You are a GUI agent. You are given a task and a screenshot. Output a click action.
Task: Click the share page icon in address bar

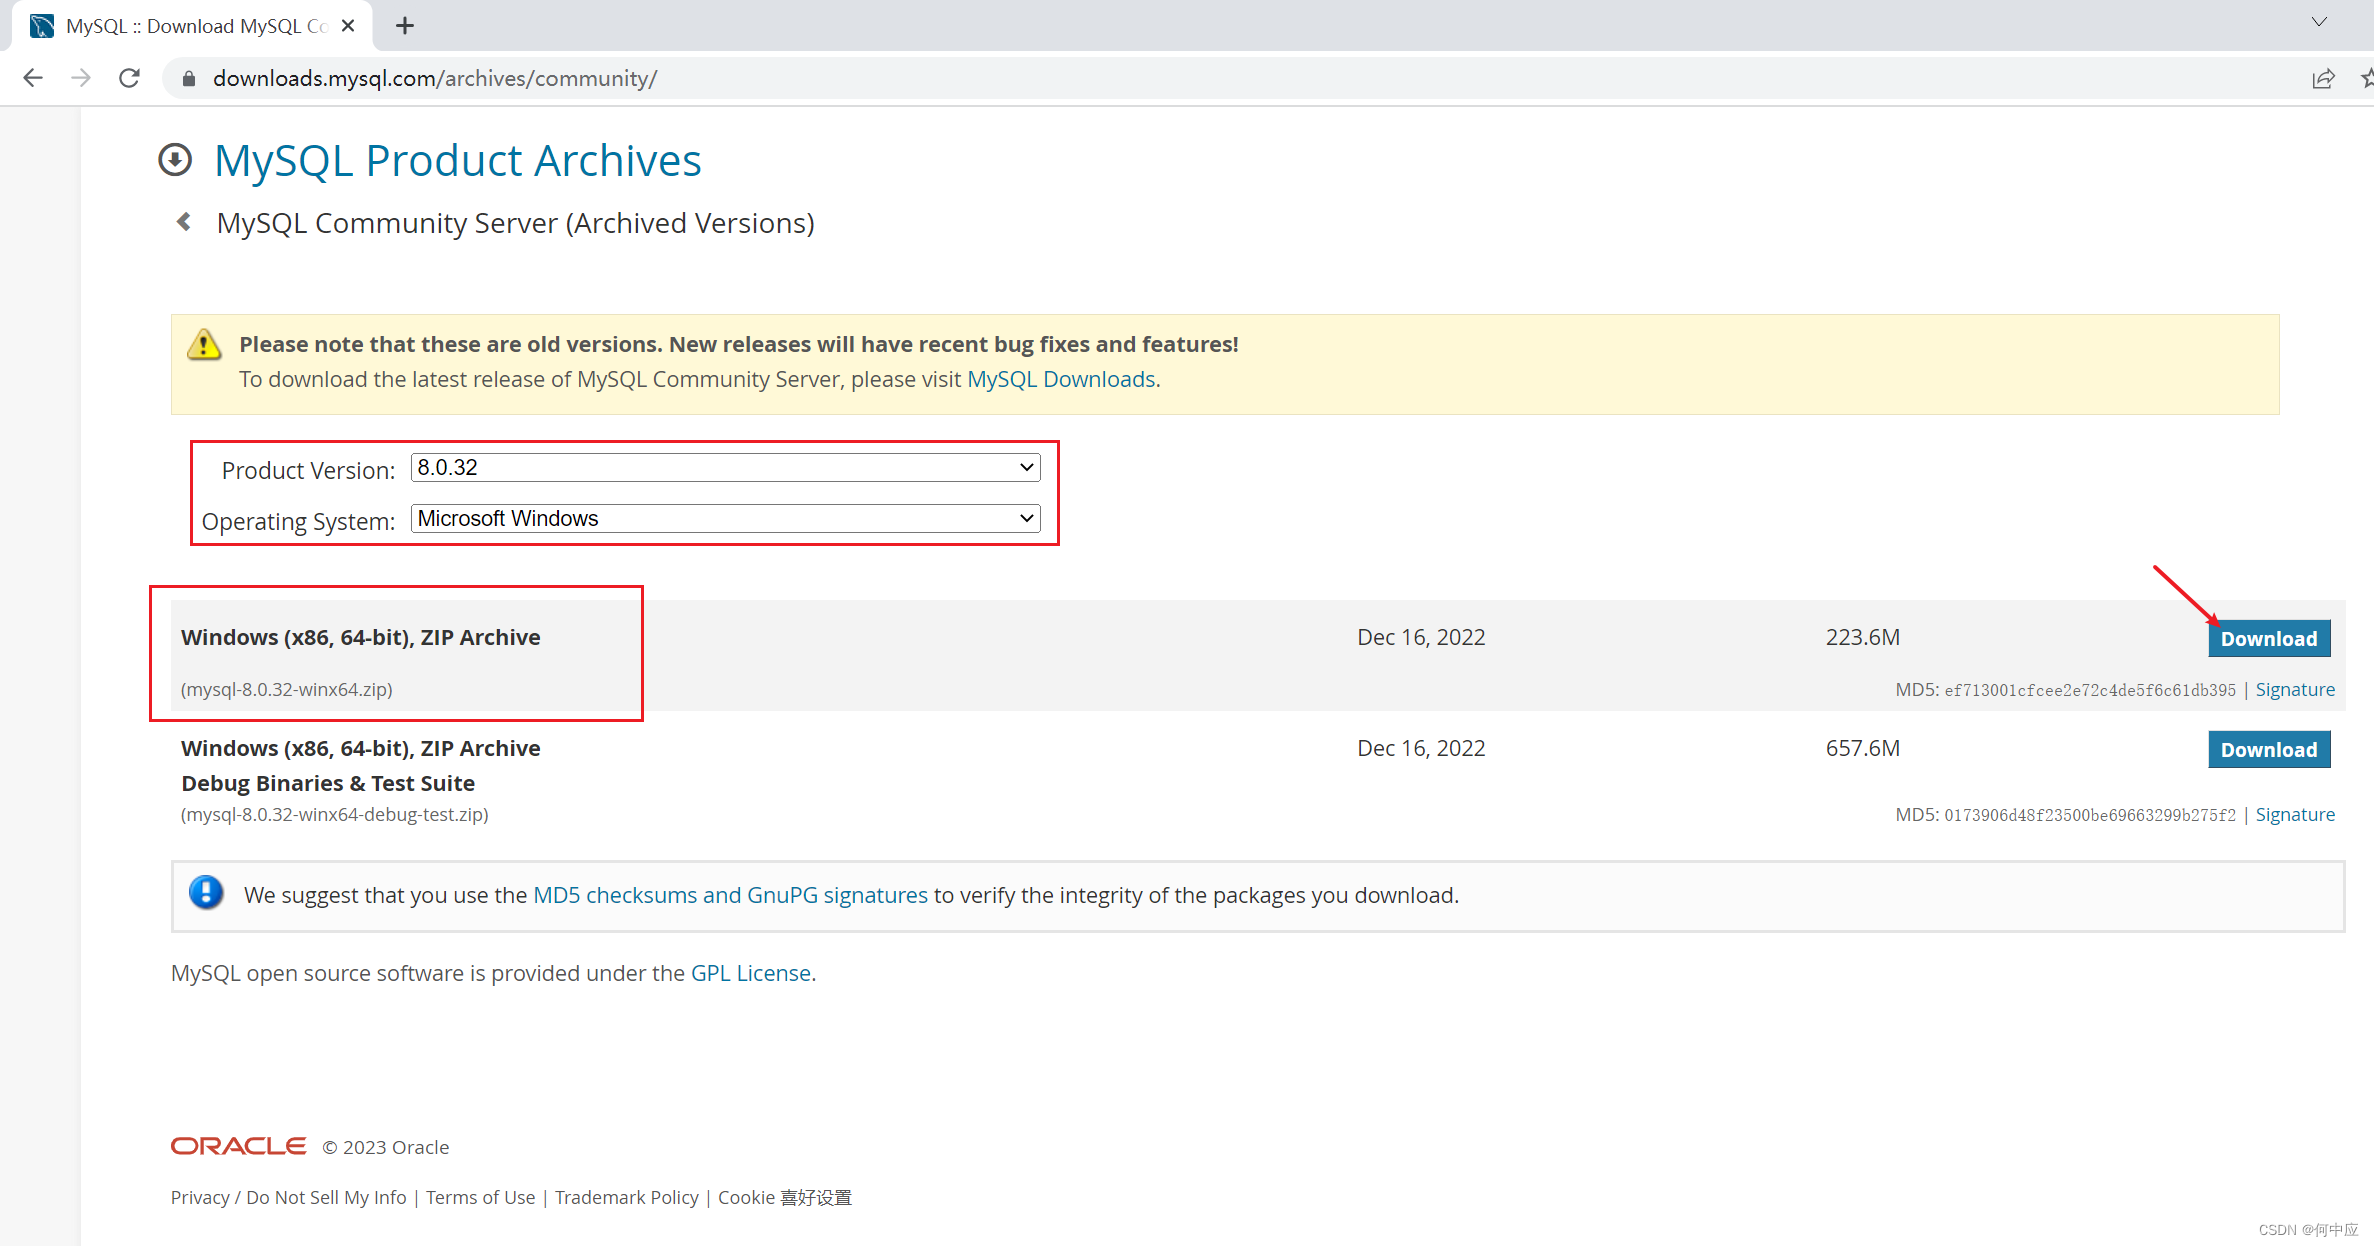coord(2323,78)
